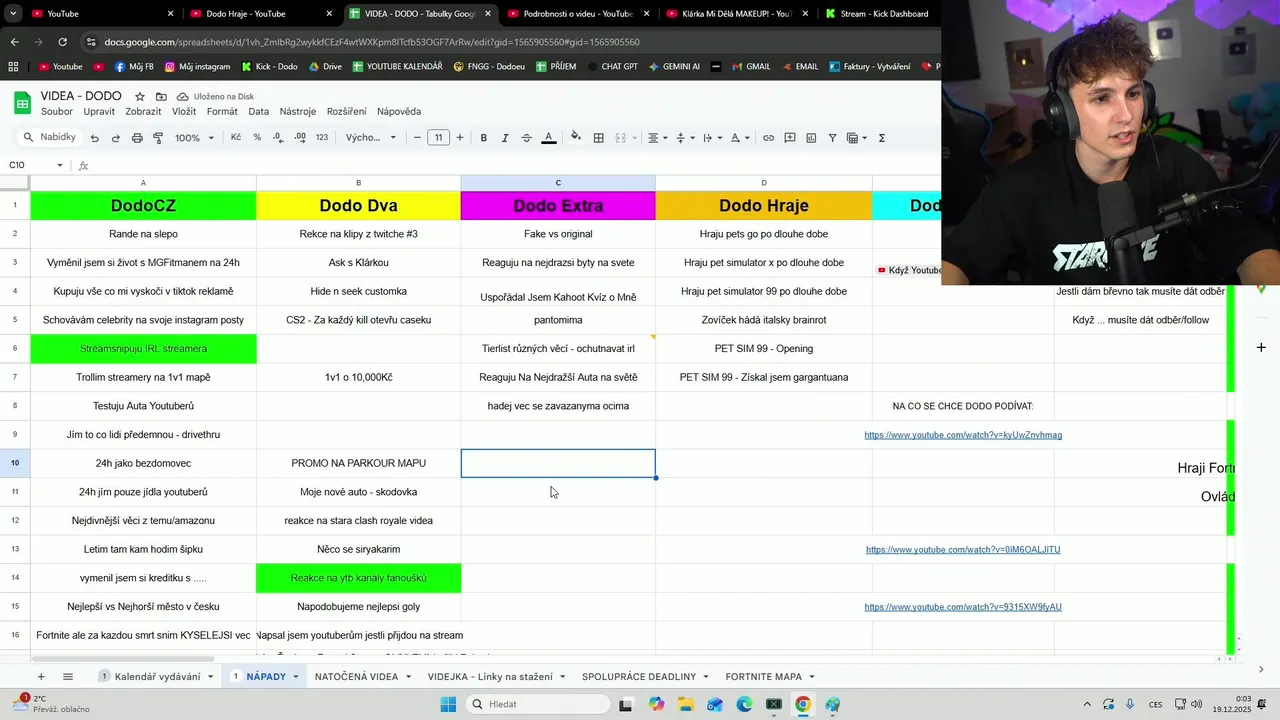1280x720 pixels.
Task: Click the Undo icon in toolbar
Action: 95,138
